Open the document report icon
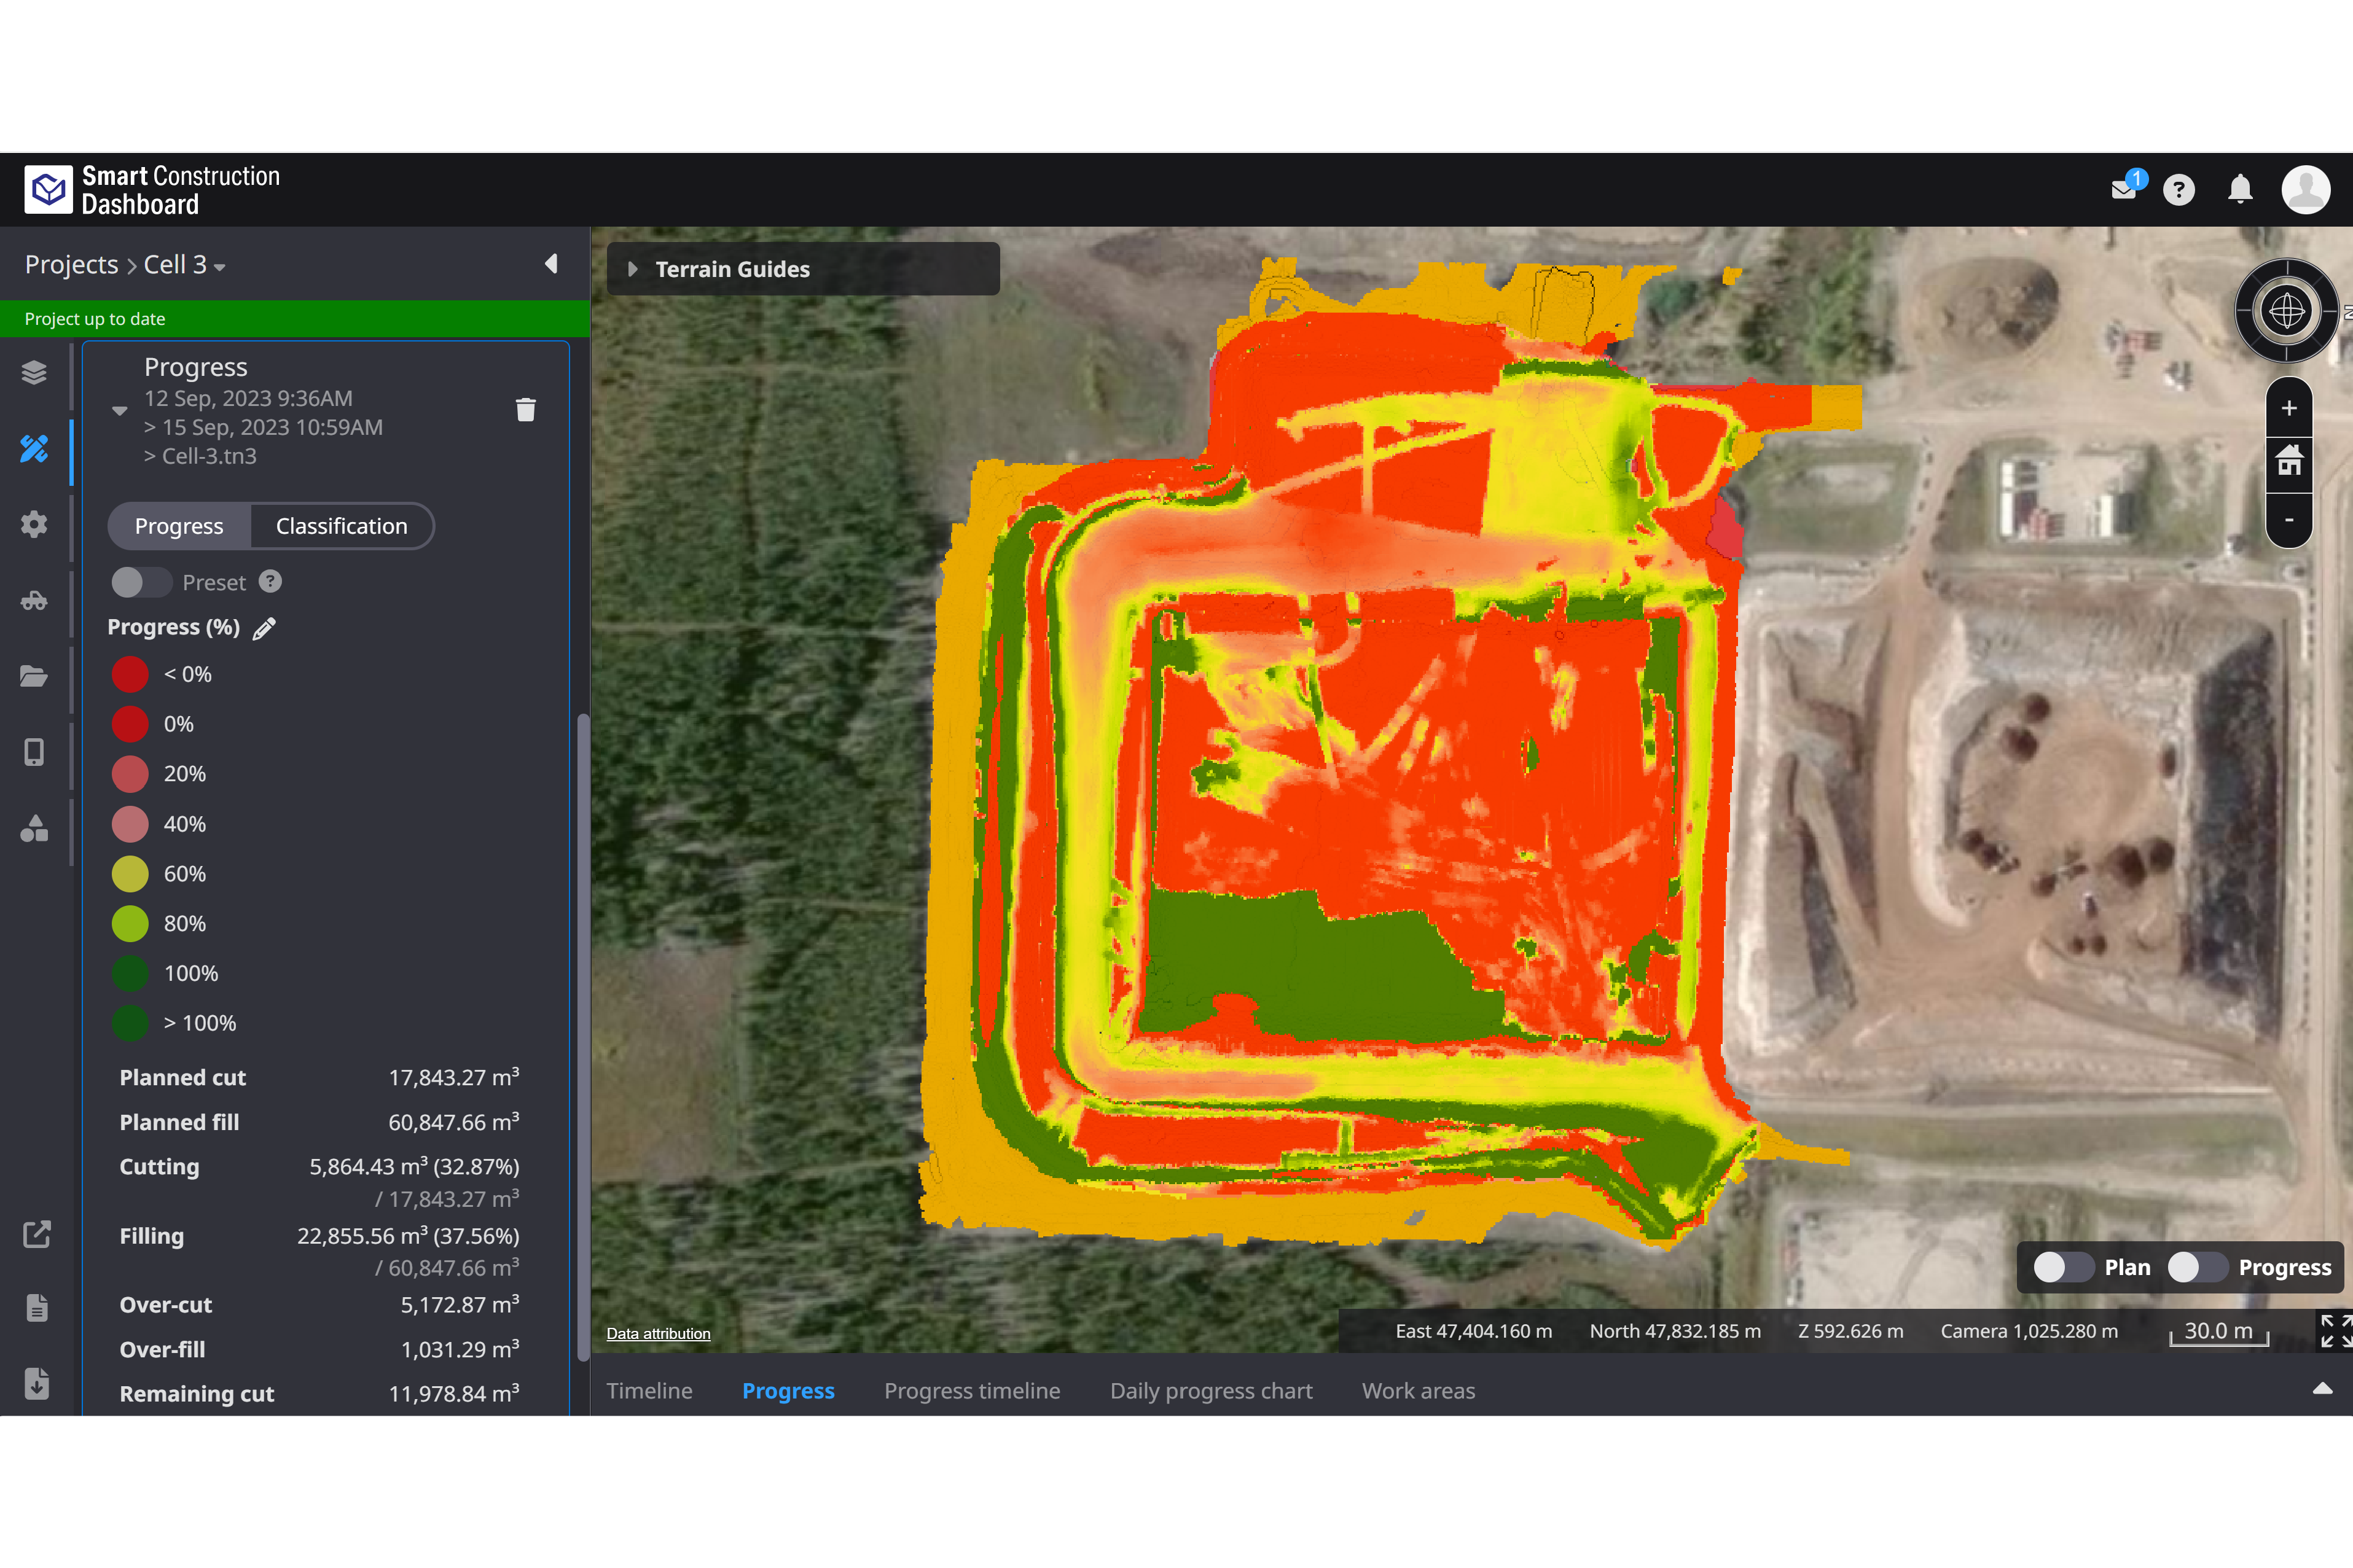The width and height of the screenshot is (2353, 1568). coord(36,1308)
